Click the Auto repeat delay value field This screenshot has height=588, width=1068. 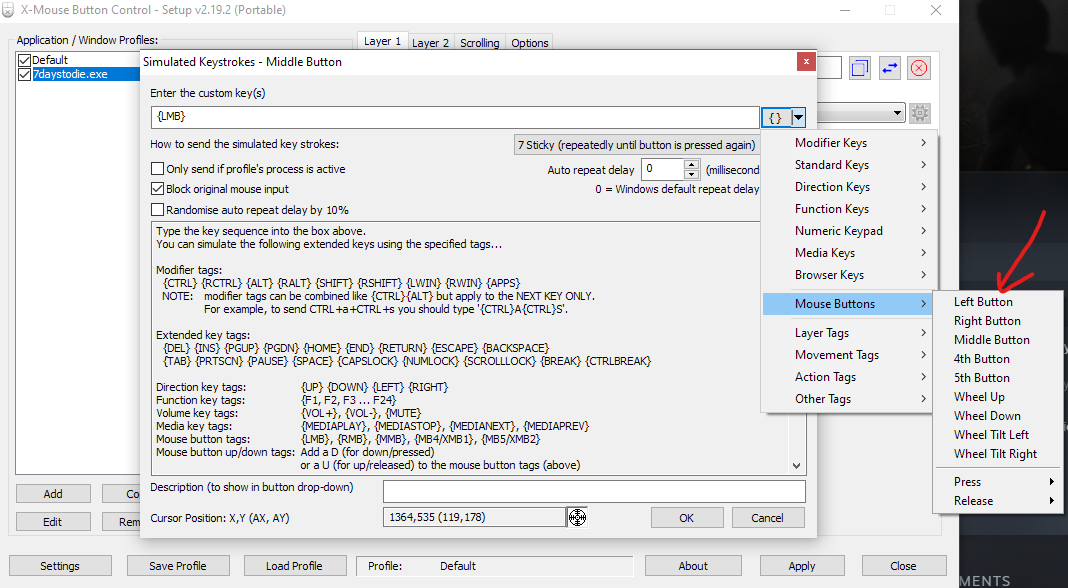coord(663,169)
